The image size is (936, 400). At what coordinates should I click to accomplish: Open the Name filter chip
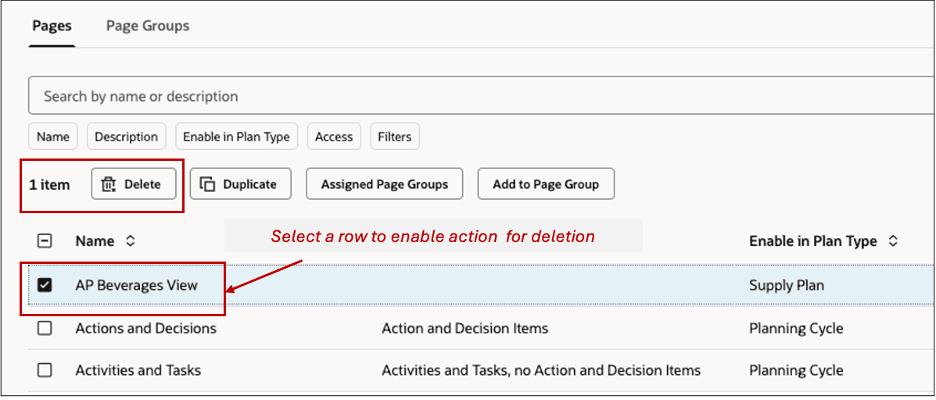(53, 137)
